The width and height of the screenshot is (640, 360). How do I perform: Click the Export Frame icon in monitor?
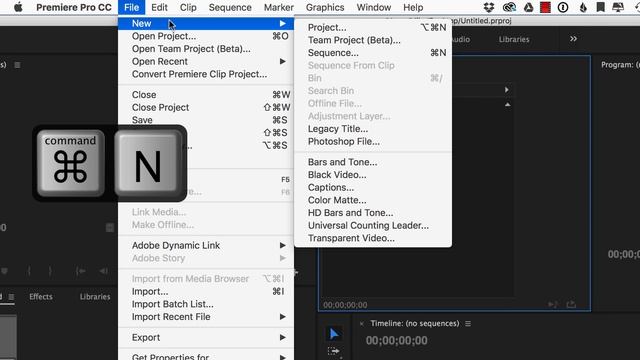point(571,304)
